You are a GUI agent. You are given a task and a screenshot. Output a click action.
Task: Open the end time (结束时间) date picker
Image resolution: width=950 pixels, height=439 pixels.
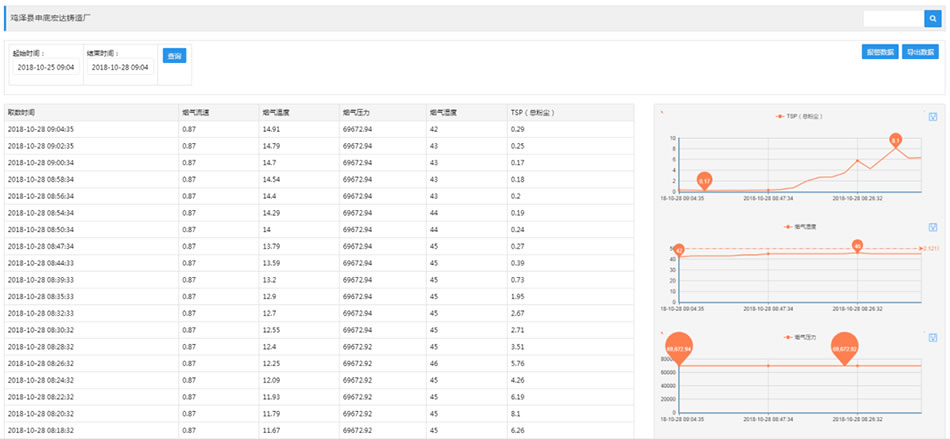coord(119,68)
